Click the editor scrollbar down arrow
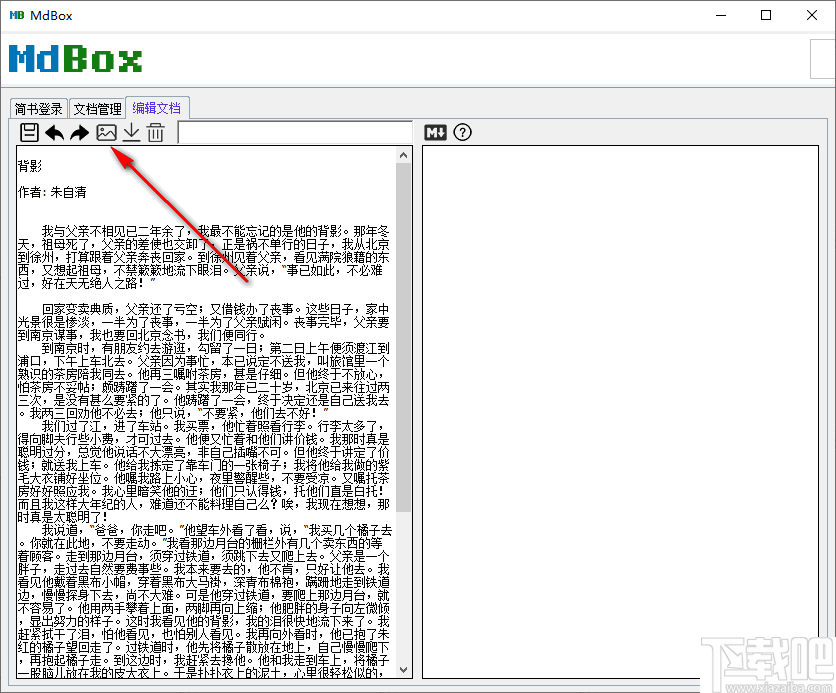 coord(404,670)
